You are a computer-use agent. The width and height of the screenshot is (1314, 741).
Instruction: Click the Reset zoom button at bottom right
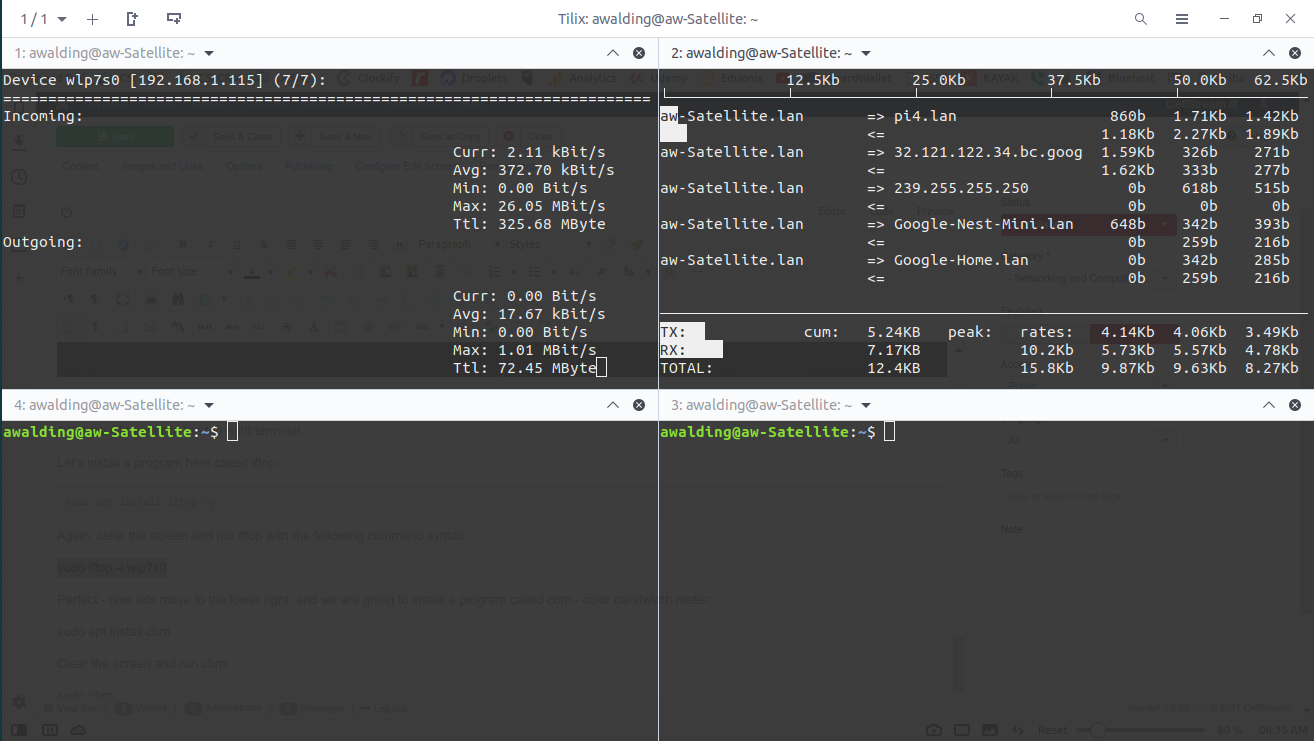tap(1053, 730)
